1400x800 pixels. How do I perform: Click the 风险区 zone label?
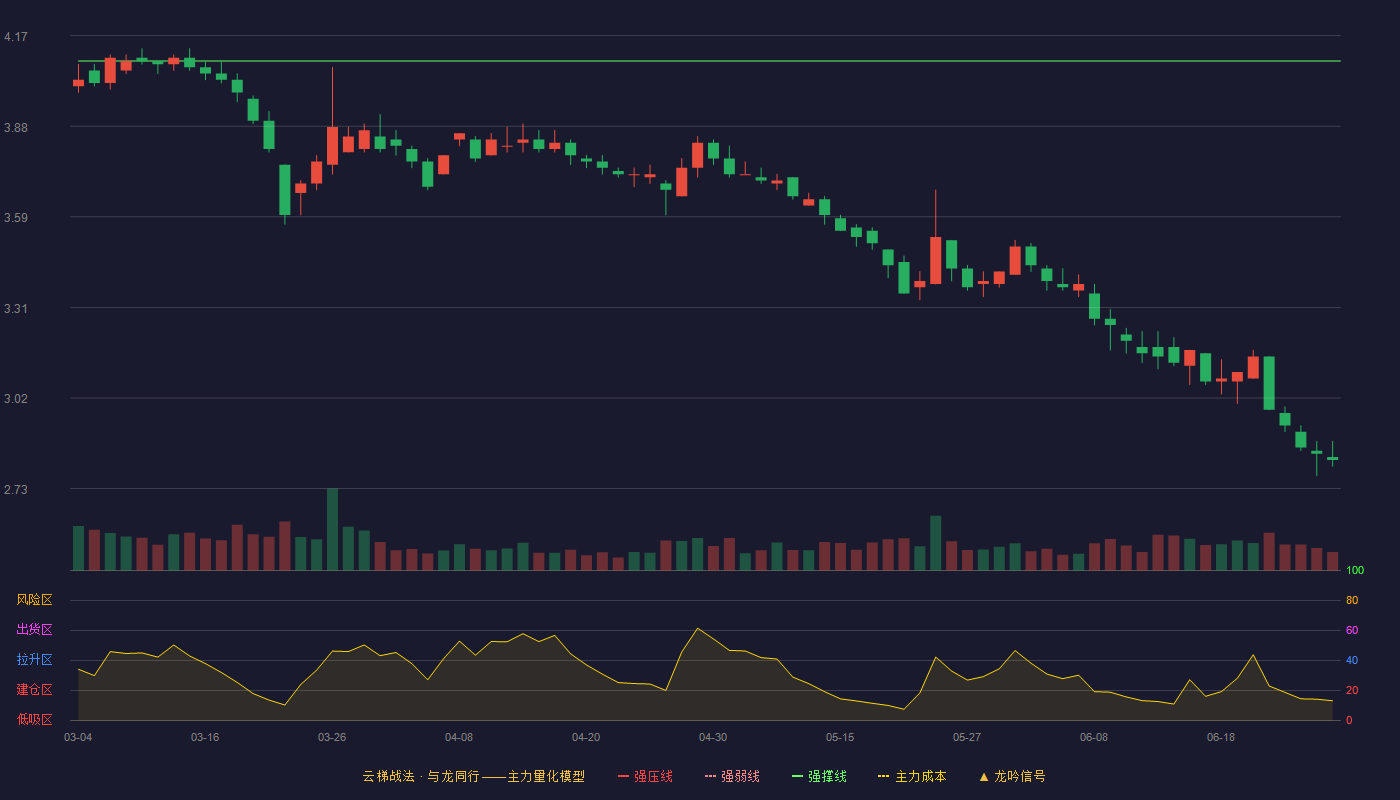pos(34,600)
